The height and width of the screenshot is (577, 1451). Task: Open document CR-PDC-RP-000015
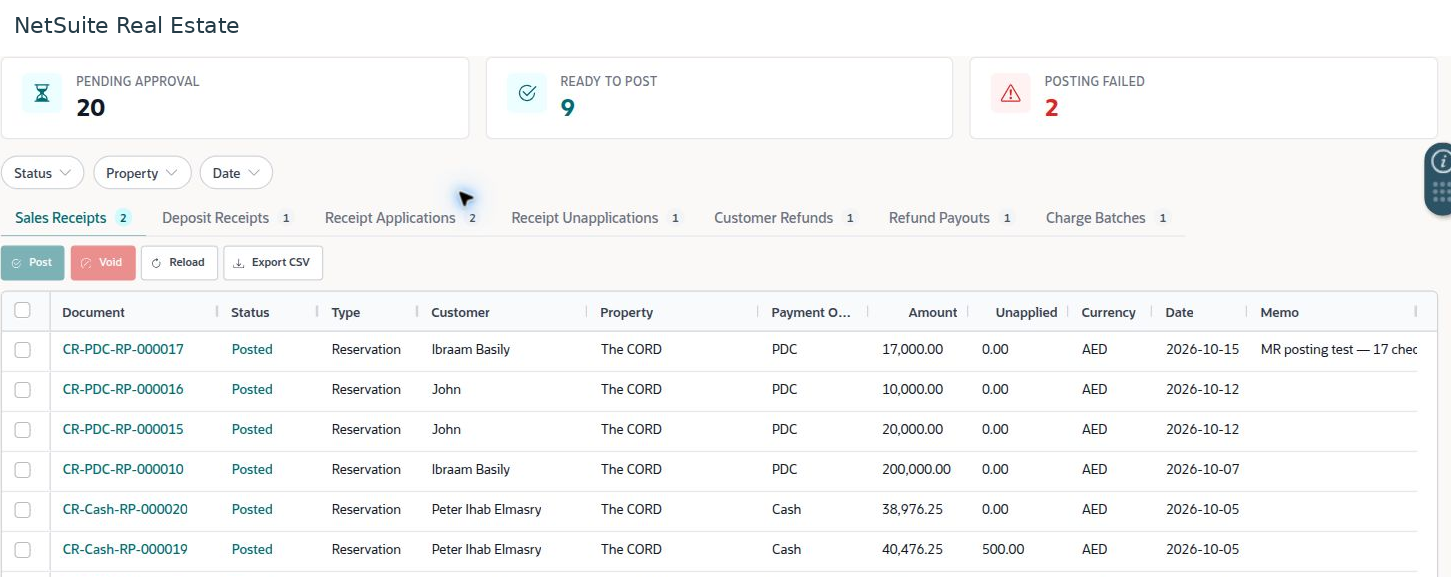coord(123,430)
